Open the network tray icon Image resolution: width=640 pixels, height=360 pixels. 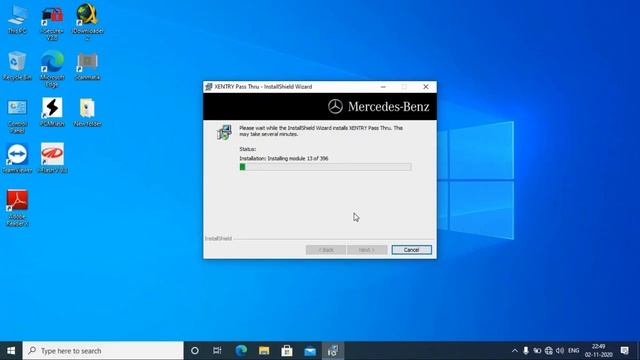pos(549,351)
